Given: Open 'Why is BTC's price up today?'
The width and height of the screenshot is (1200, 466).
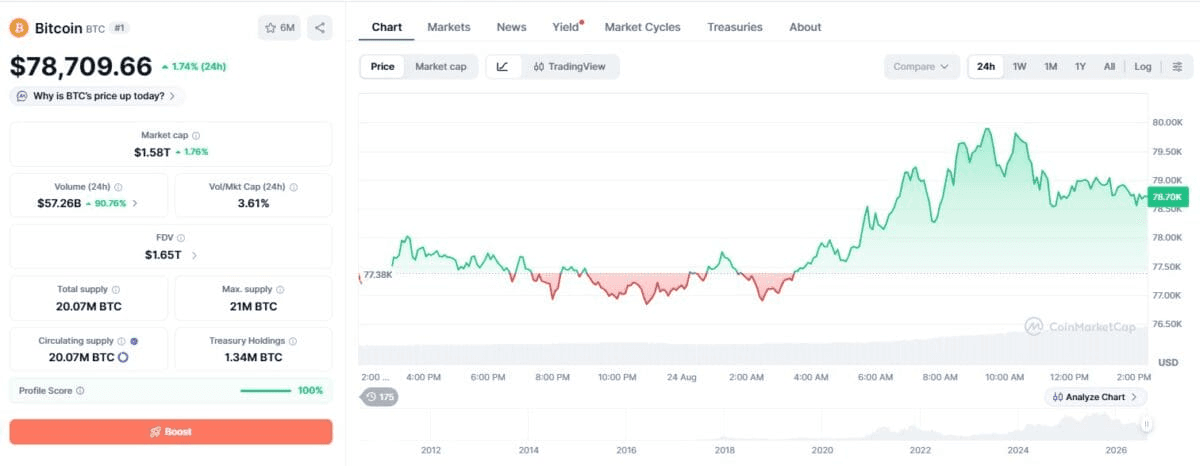Looking at the screenshot, I should click(98, 96).
